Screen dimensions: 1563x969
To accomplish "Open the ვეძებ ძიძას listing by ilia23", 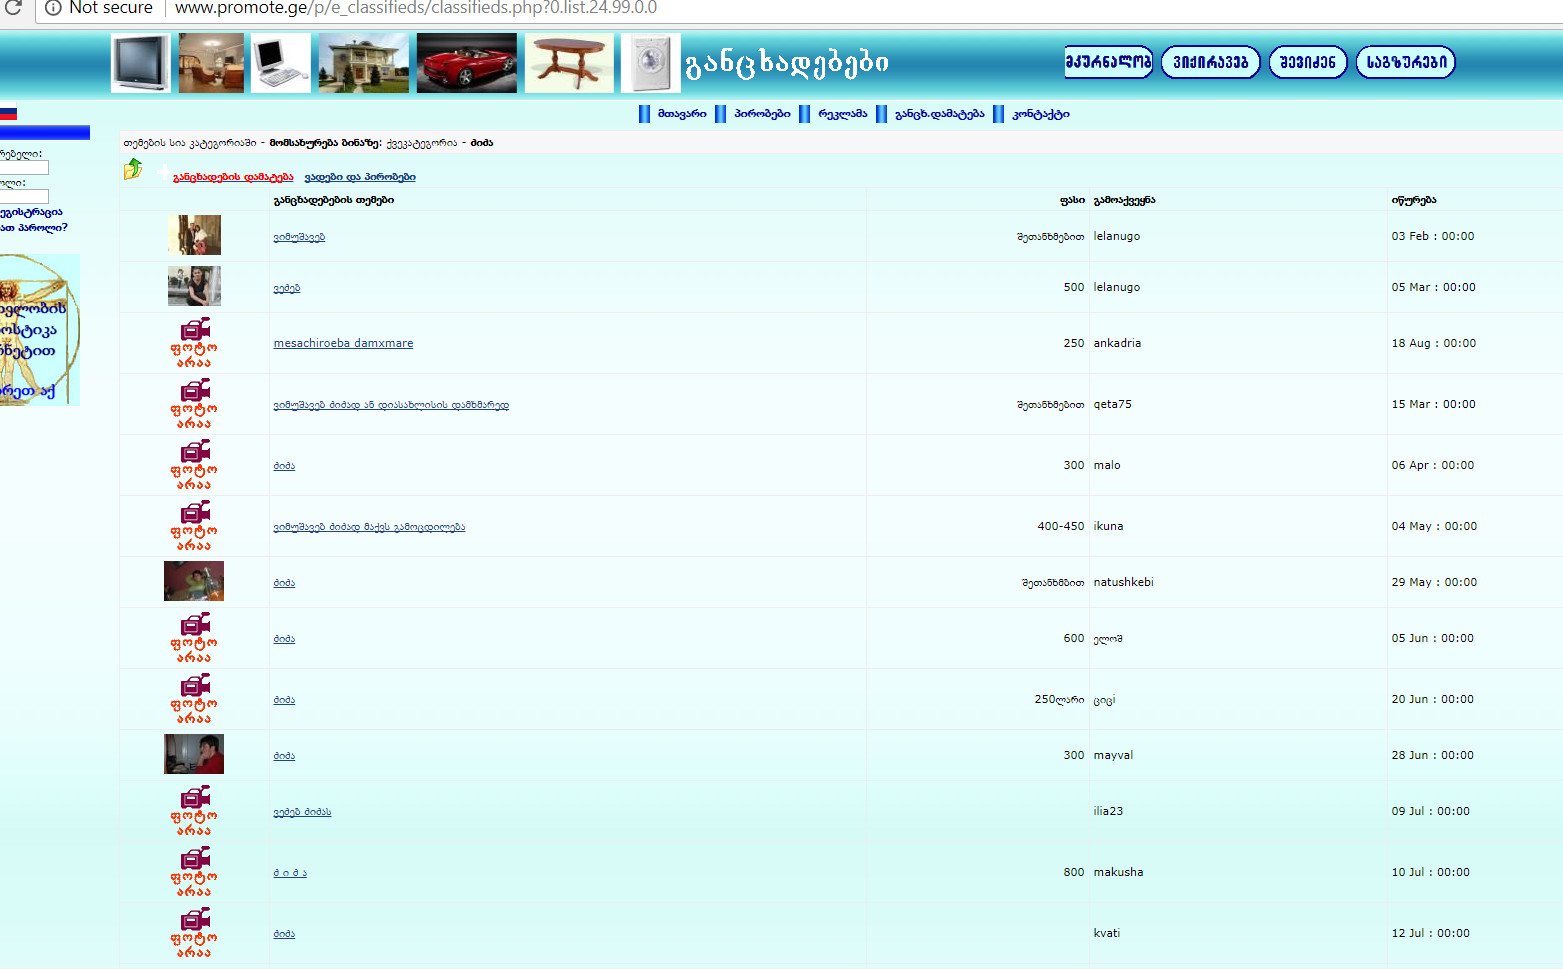I will (x=302, y=812).
